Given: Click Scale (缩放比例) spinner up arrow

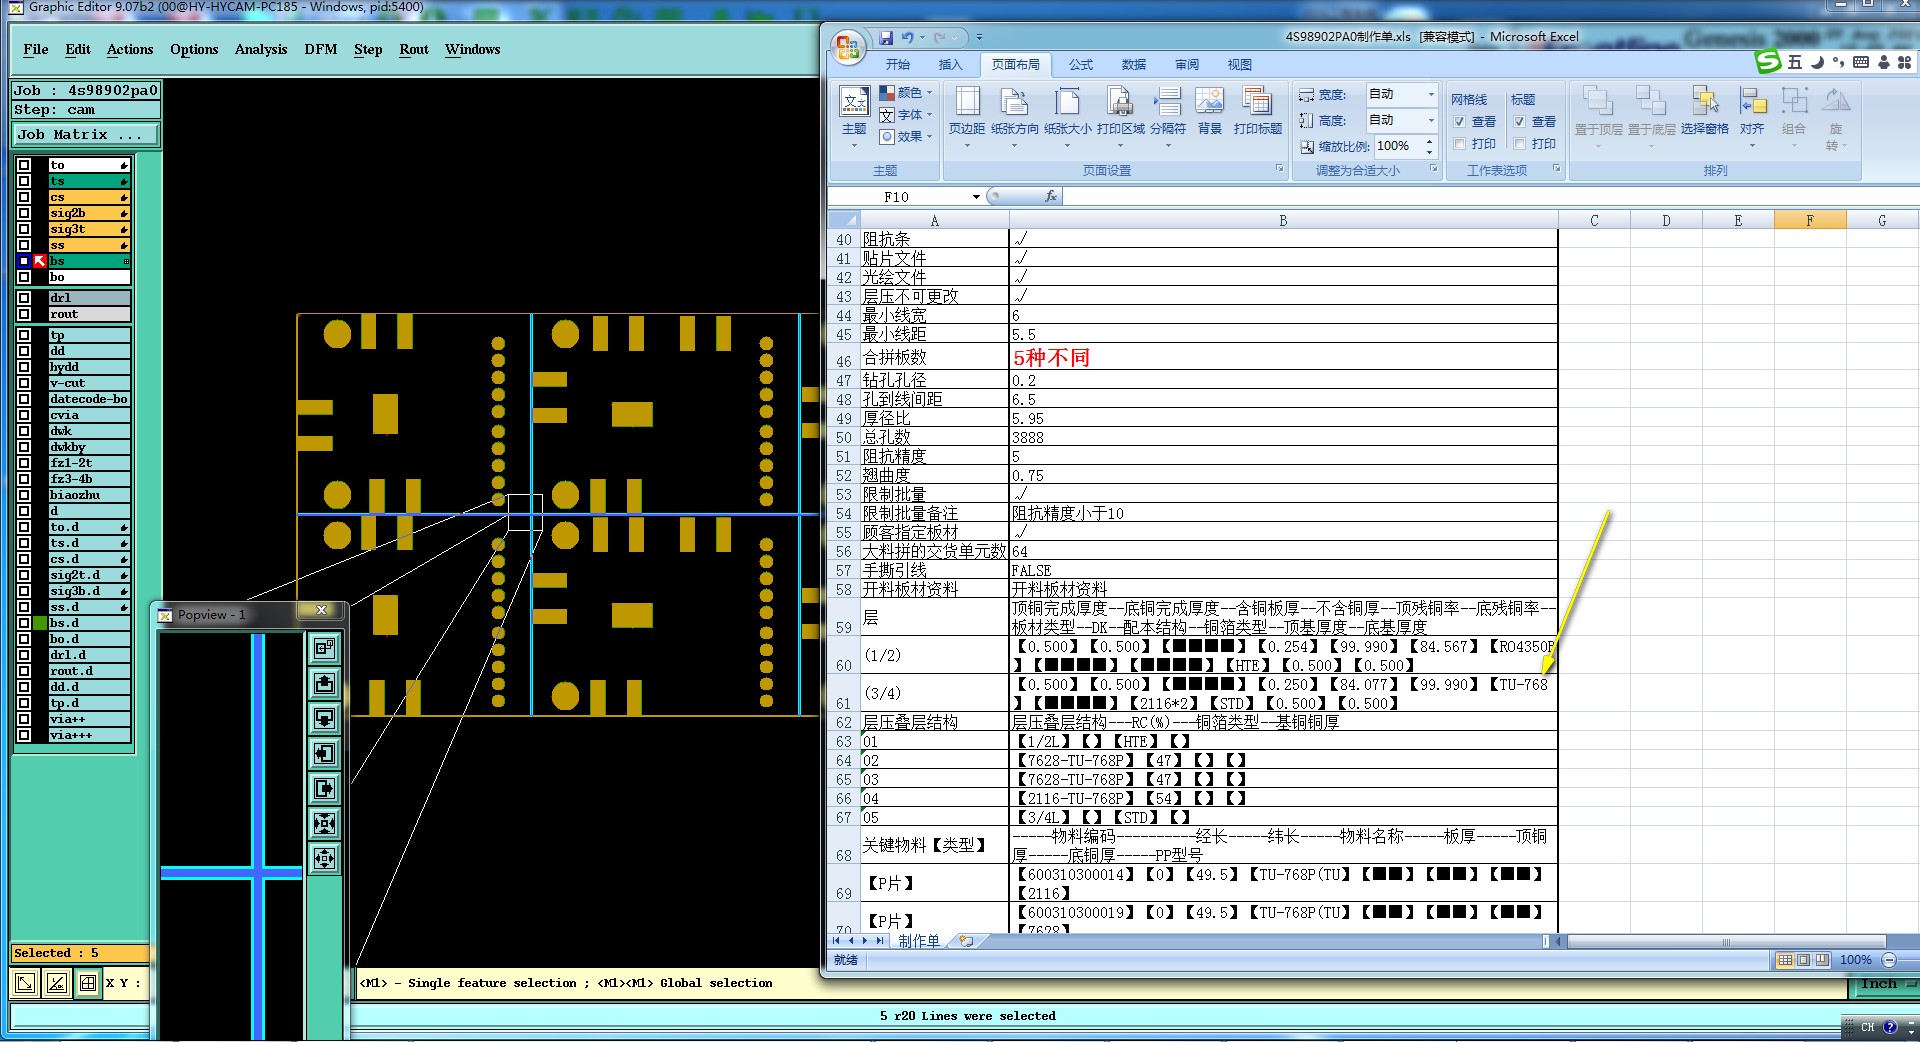Looking at the screenshot, I should click(1429, 141).
